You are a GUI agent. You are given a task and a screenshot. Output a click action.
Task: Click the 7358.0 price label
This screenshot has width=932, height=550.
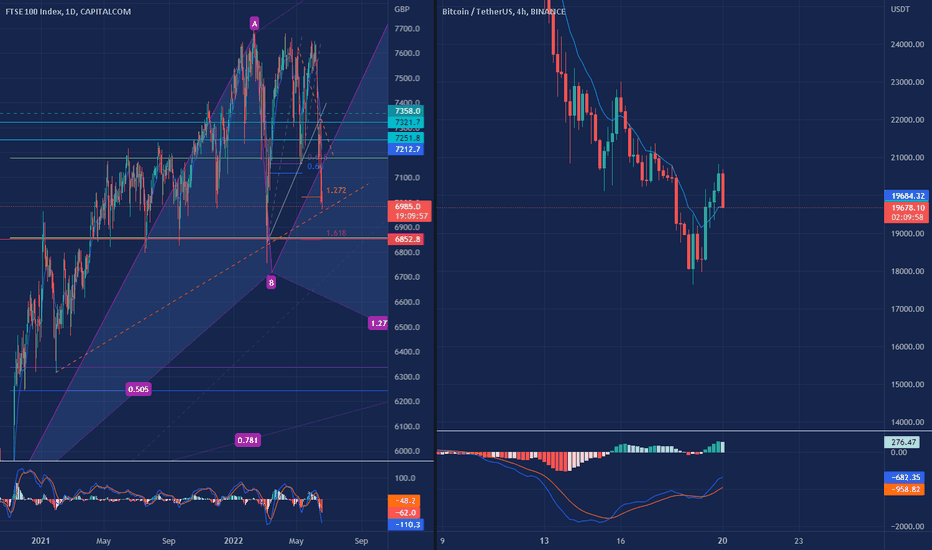pyautogui.click(x=405, y=111)
